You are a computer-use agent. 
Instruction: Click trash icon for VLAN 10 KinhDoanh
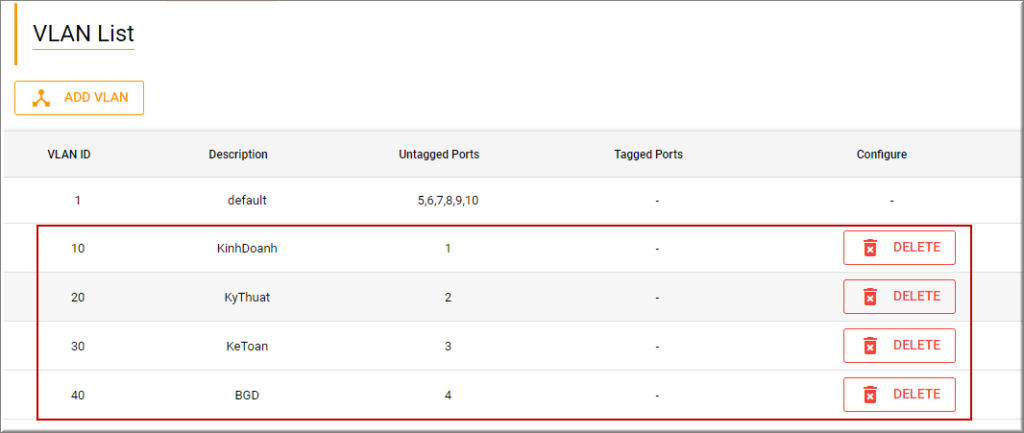click(870, 248)
